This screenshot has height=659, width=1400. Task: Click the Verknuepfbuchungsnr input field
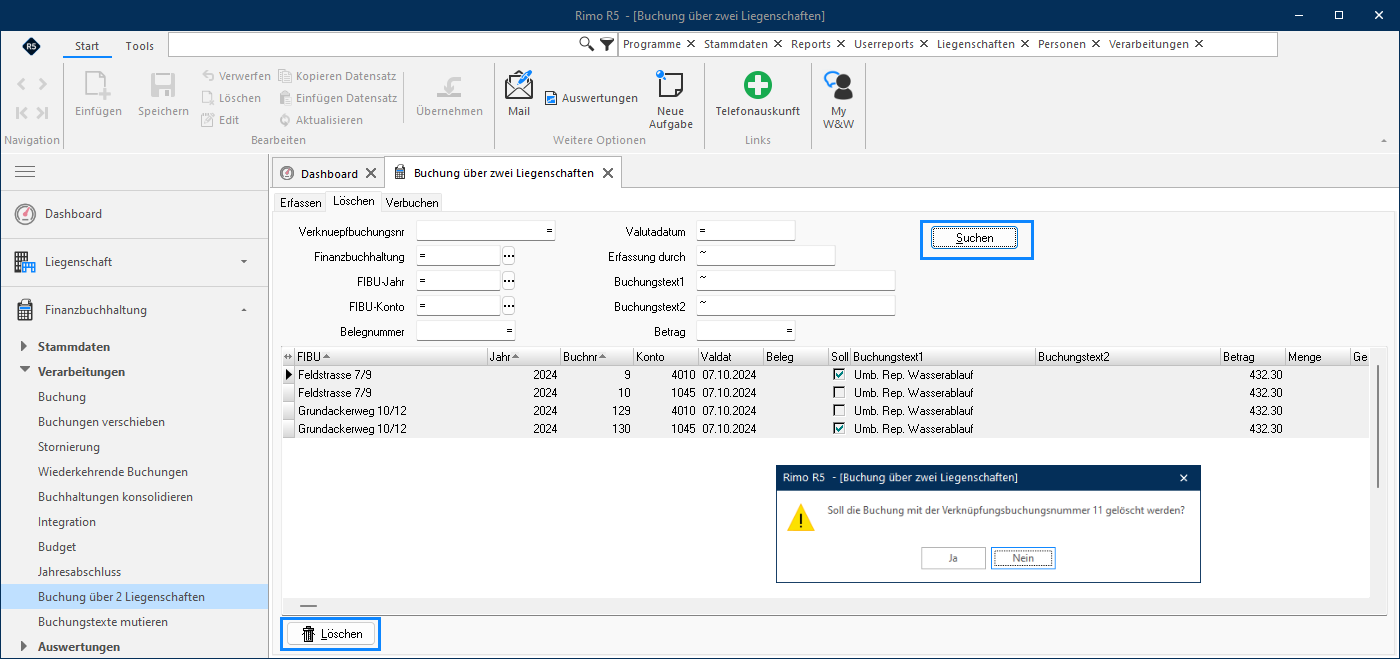pos(486,231)
